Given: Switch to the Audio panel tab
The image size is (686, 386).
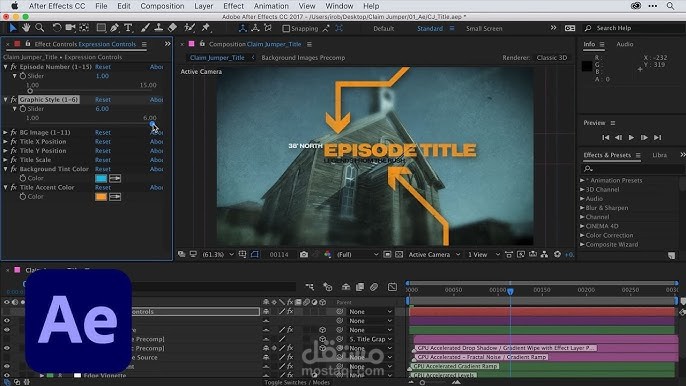Looking at the screenshot, I should [x=624, y=44].
